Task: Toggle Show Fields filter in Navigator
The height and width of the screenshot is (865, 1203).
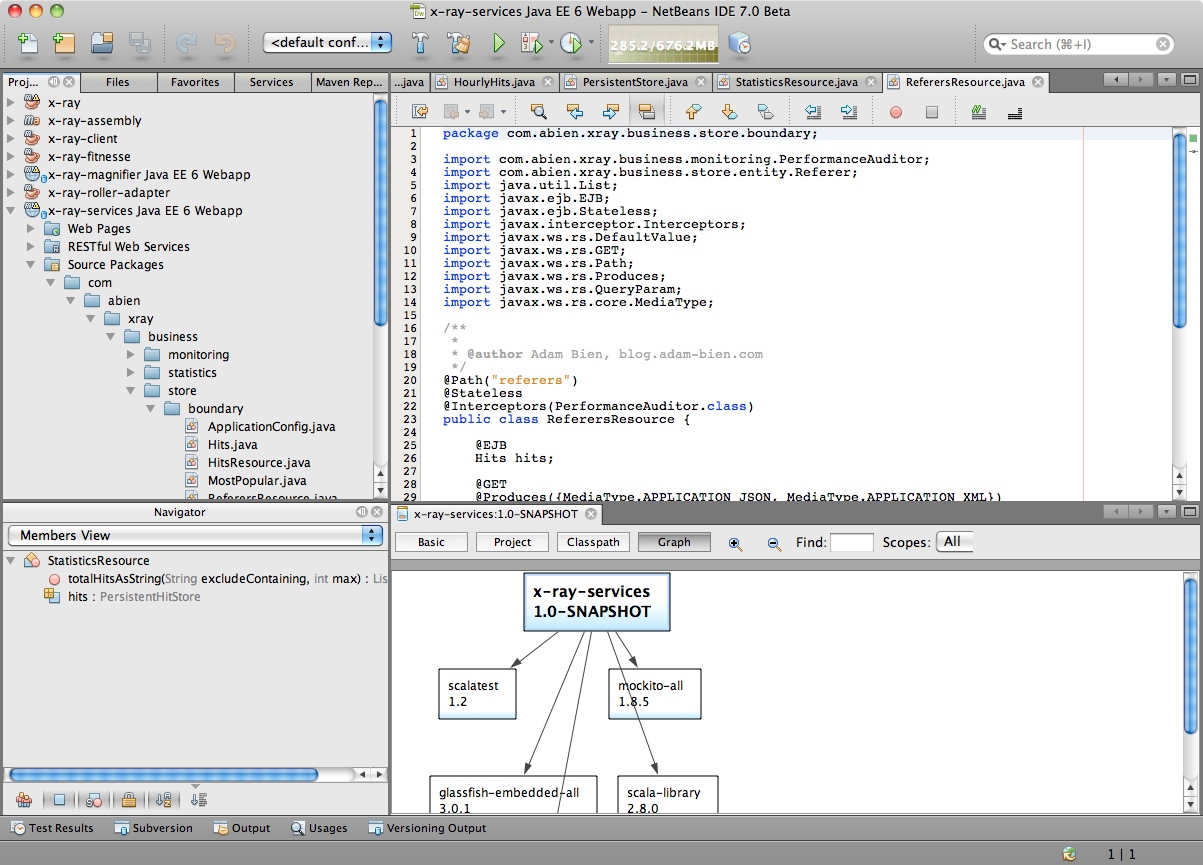Action: (59, 799)
